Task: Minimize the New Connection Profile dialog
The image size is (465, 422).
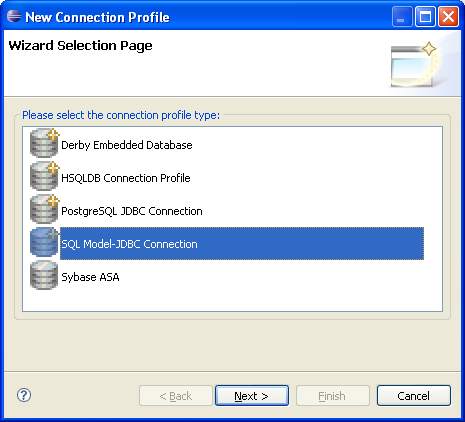Action: 402,16
